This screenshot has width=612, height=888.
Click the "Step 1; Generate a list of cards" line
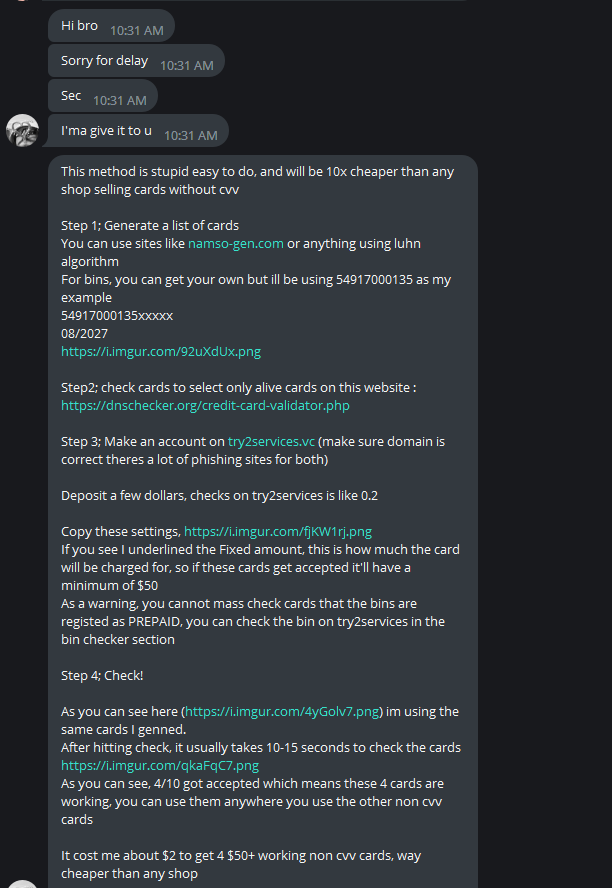(150, 225)
